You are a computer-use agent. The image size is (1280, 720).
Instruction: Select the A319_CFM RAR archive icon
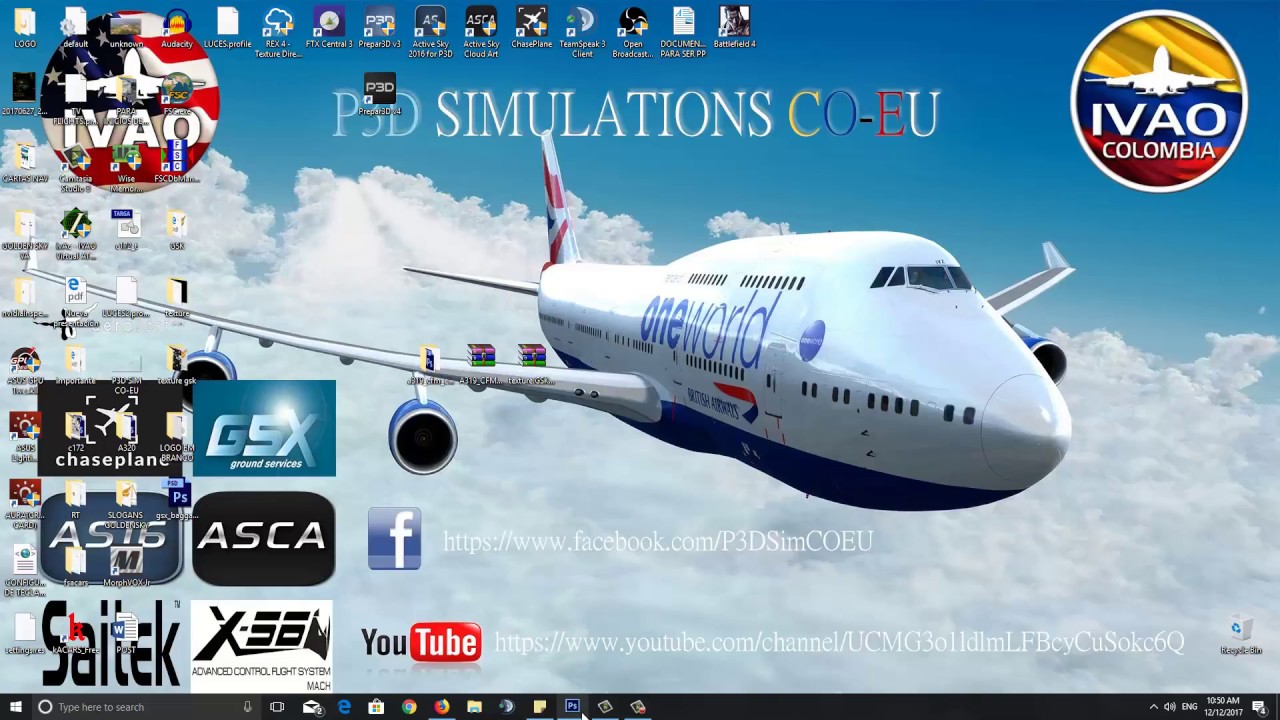(481, 365)
